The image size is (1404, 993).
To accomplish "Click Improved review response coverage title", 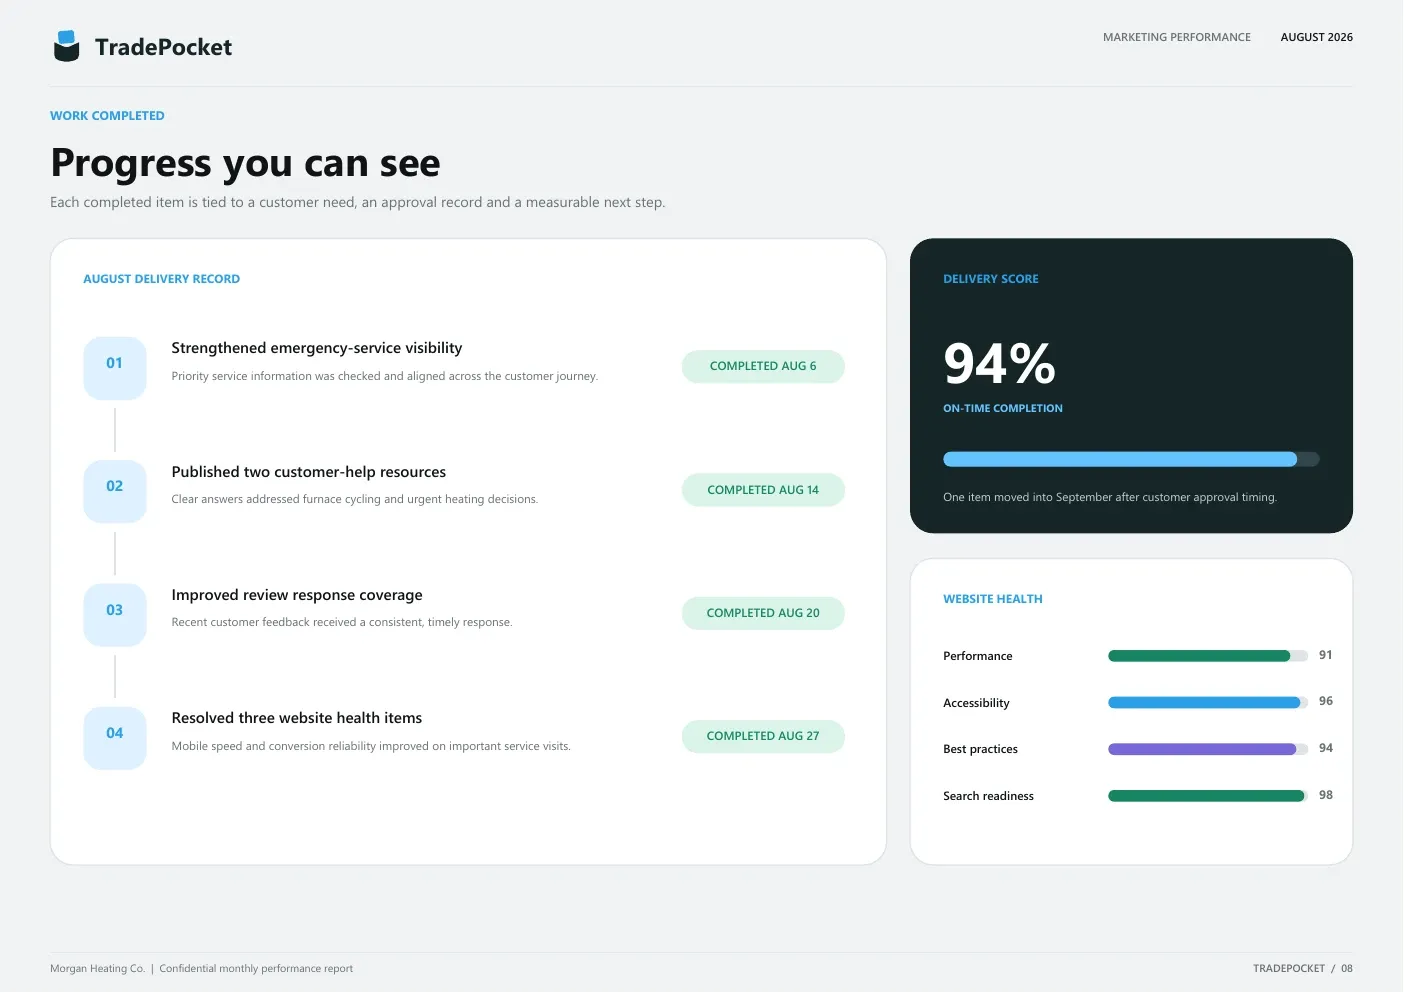I will (297, 595).
